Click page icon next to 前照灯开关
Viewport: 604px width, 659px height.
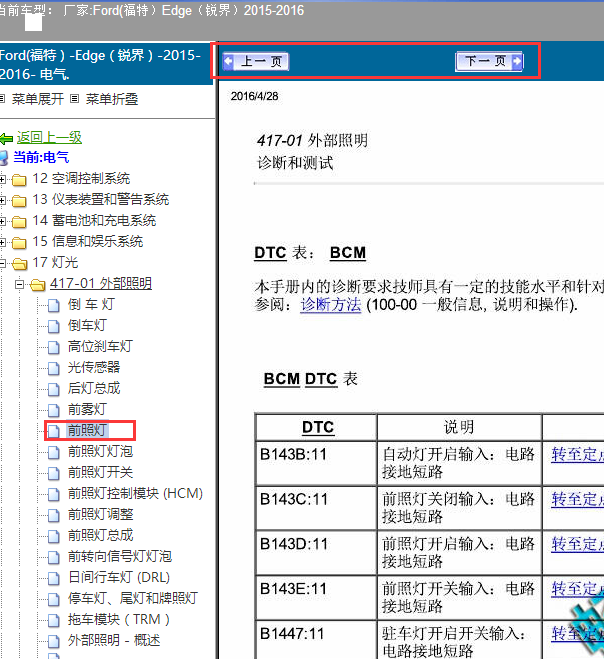point(54,474)
